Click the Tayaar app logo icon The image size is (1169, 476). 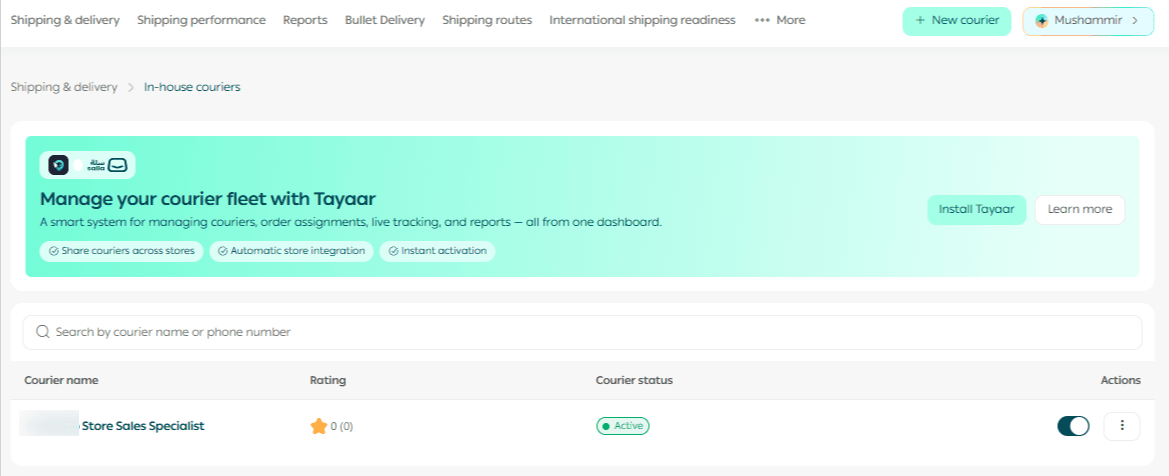point(59,166)
